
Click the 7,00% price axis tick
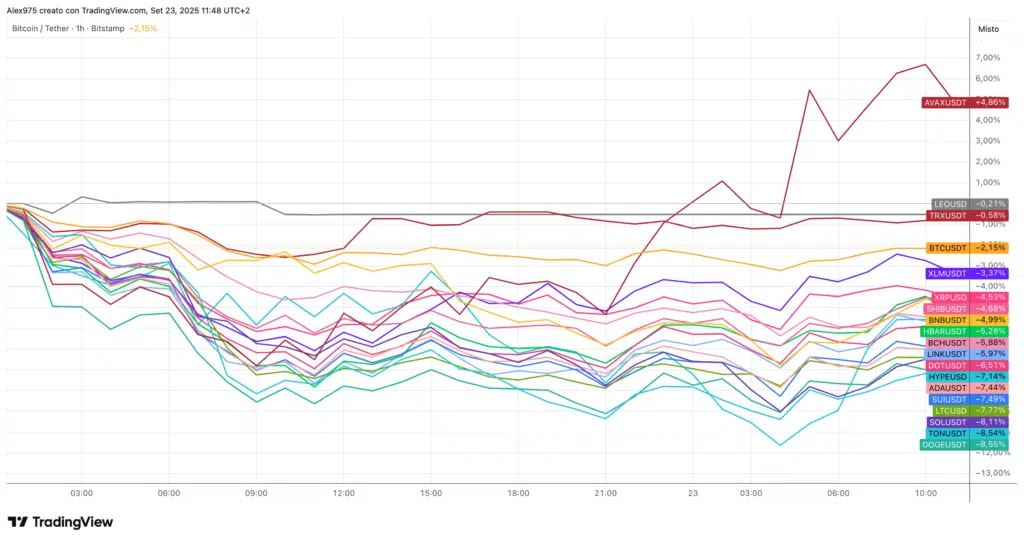click(x=986, y=58)
